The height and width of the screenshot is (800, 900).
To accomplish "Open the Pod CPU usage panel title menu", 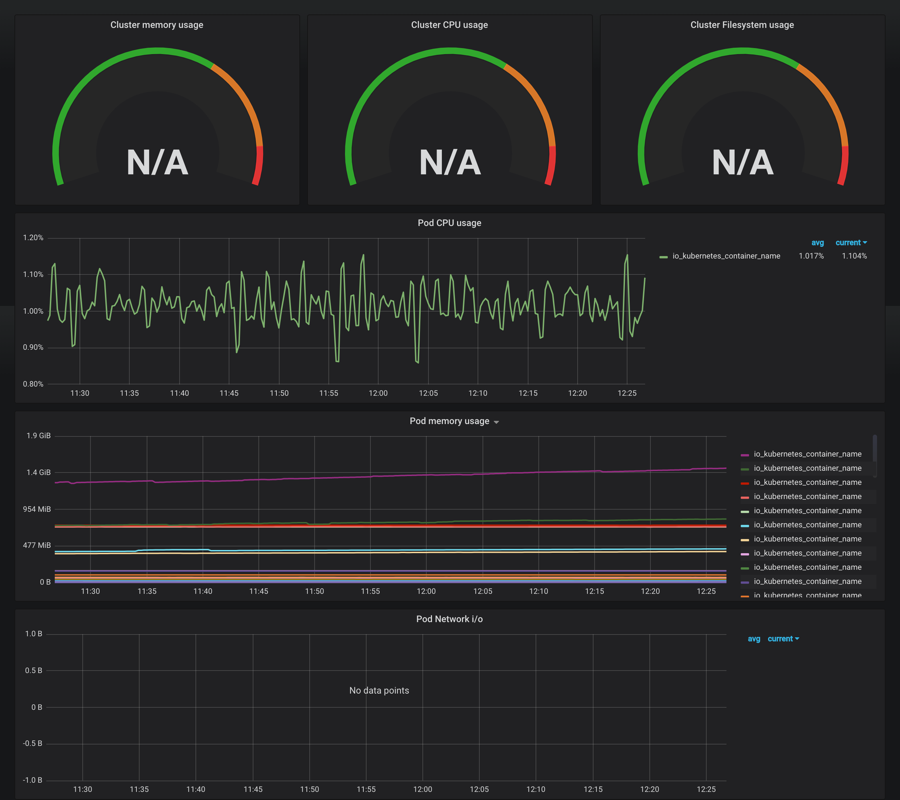I will pos(449,223).
